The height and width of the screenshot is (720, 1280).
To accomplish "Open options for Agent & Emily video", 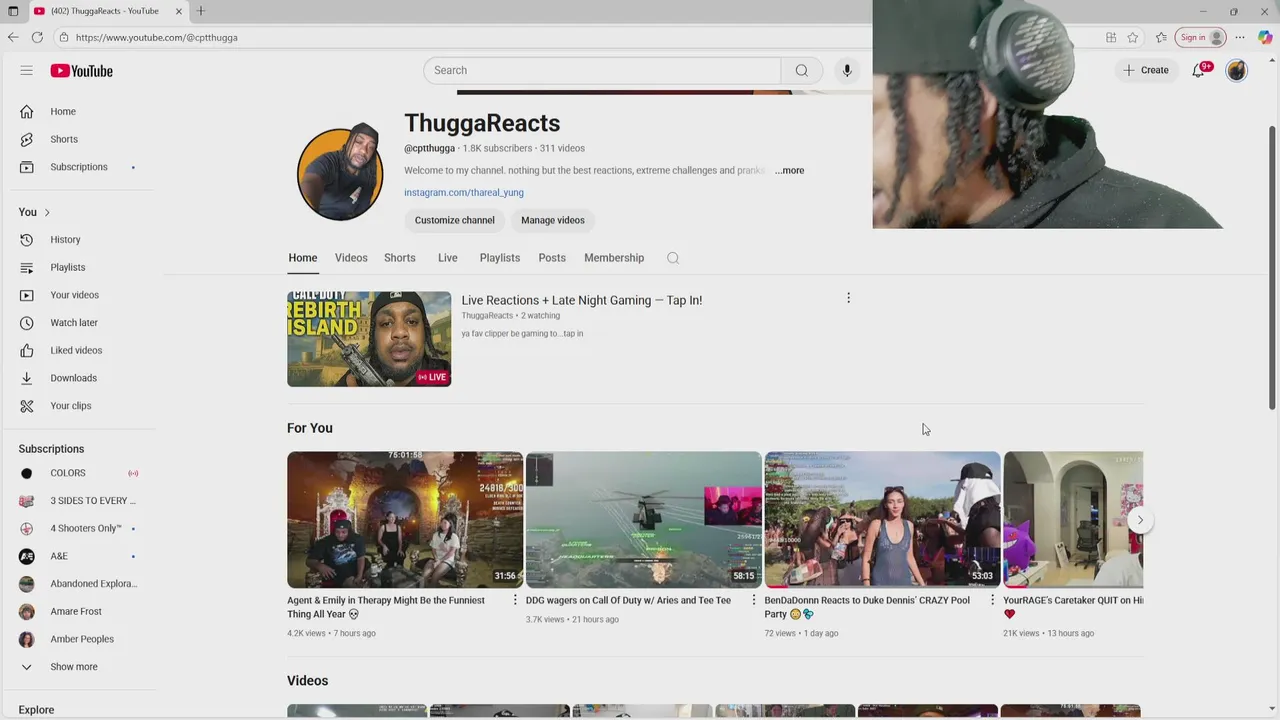I will pos(515,600).
